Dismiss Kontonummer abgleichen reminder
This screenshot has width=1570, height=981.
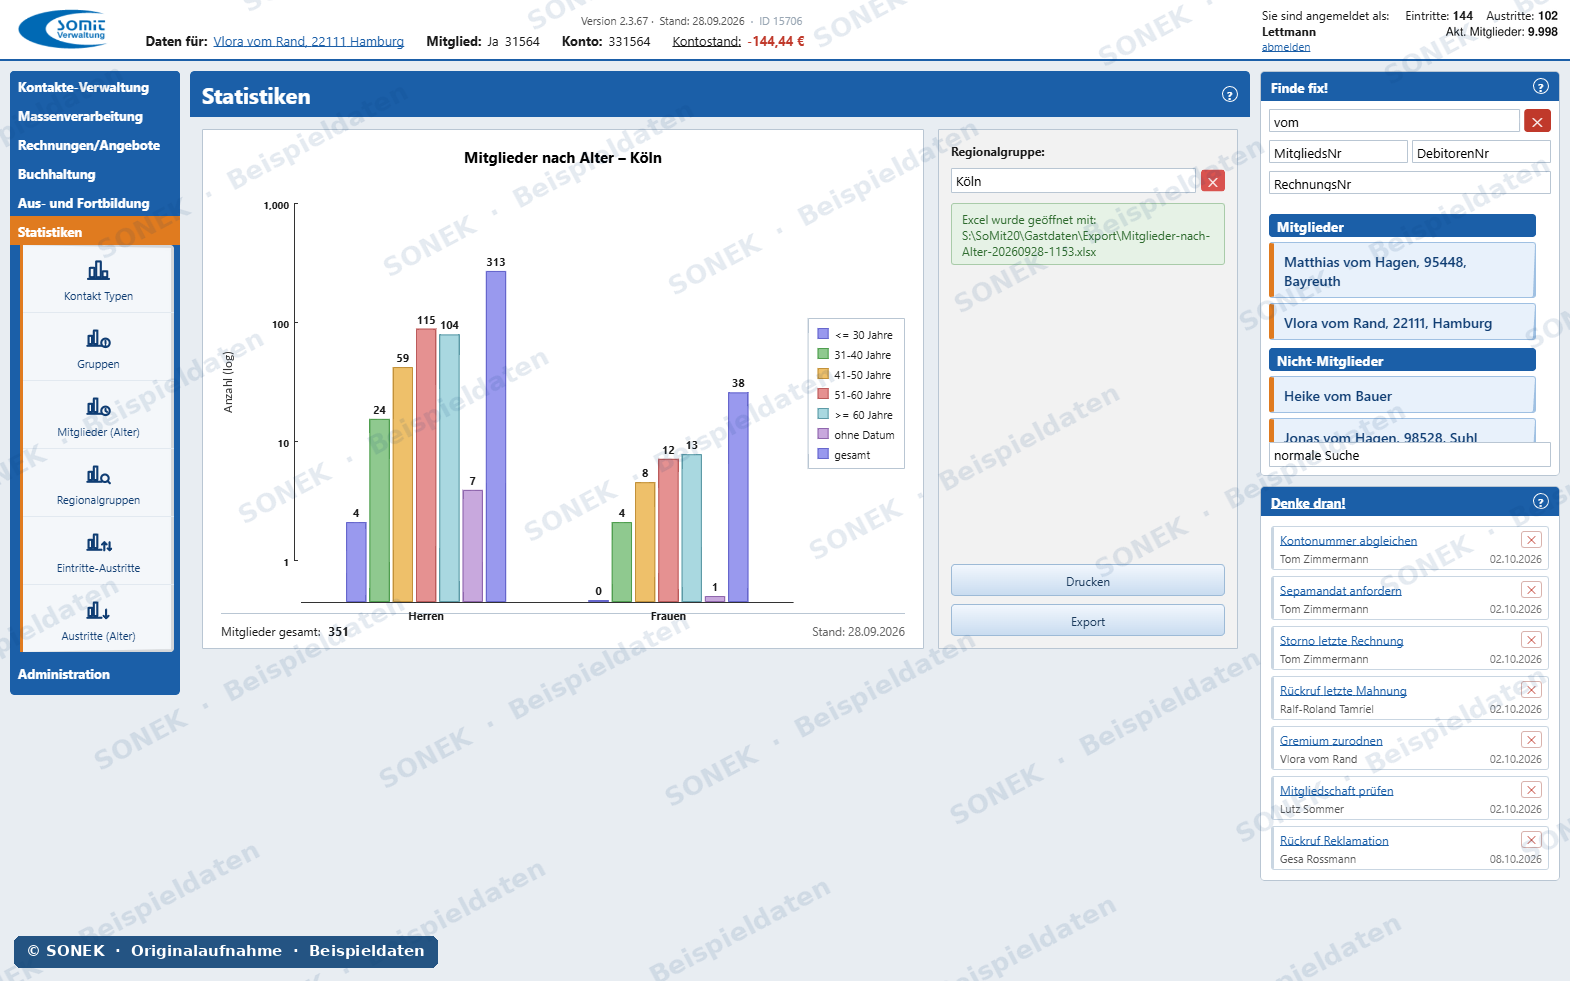coord(1531,540)
